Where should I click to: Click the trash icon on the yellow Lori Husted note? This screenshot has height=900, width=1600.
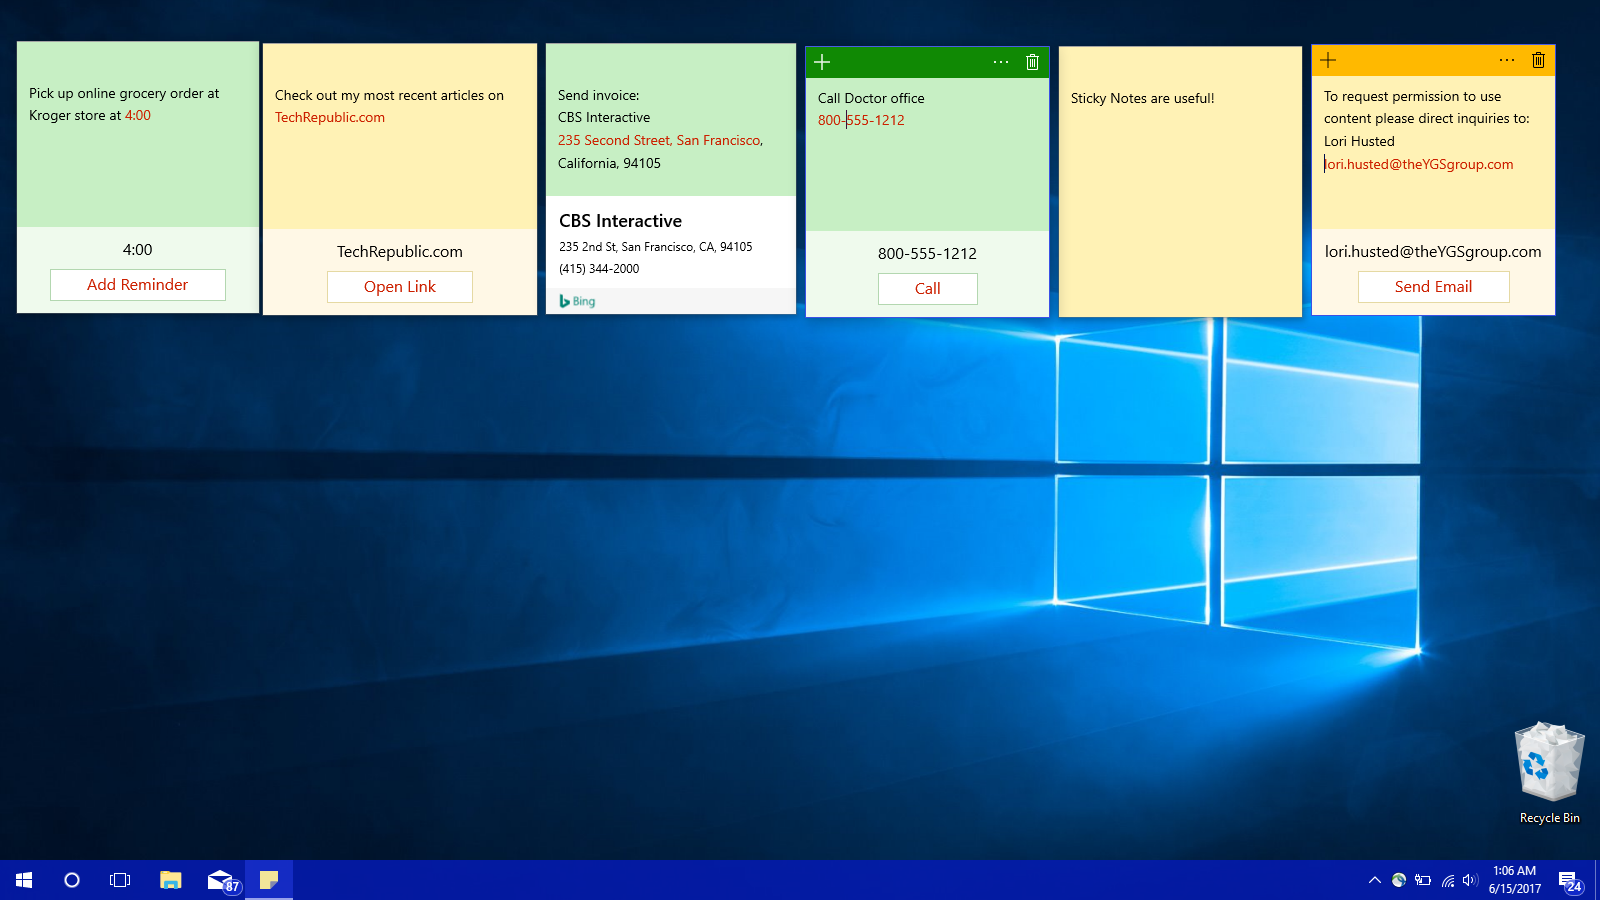1539,59
